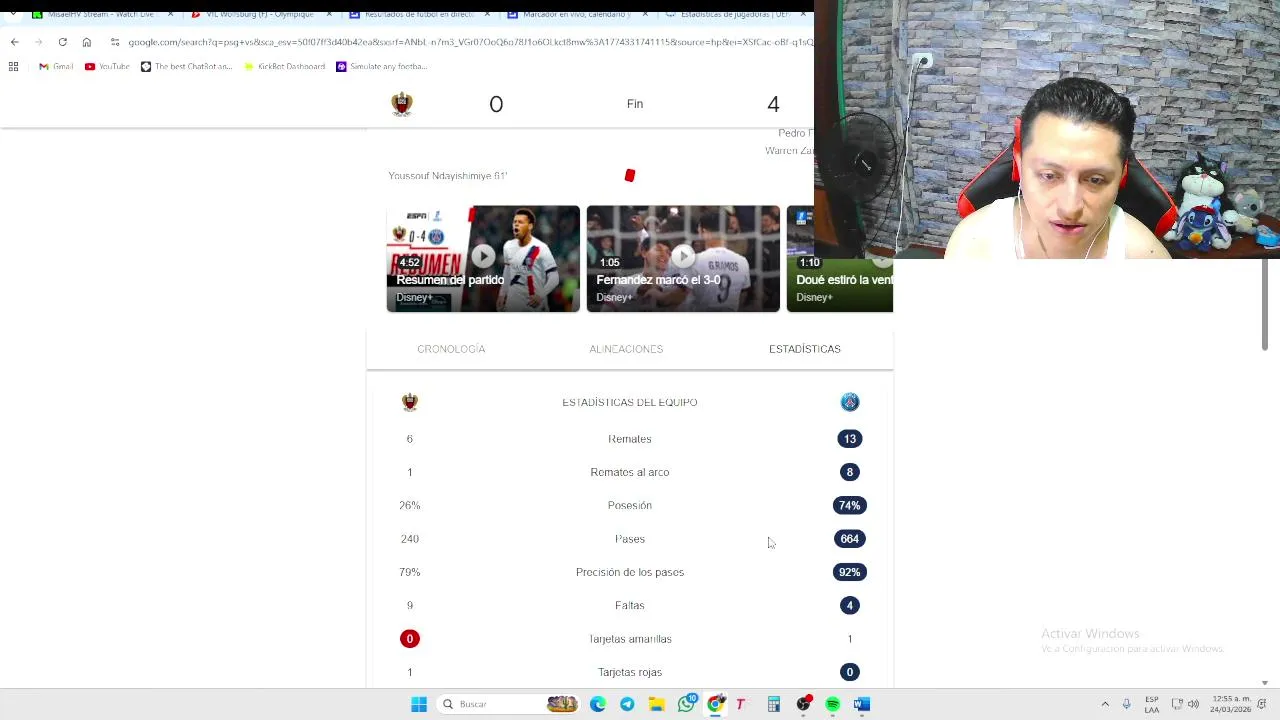Open Google Chrome from taskbar
Image resolution: width=1280 pixels, height=720 pixels.
(715, 704)
